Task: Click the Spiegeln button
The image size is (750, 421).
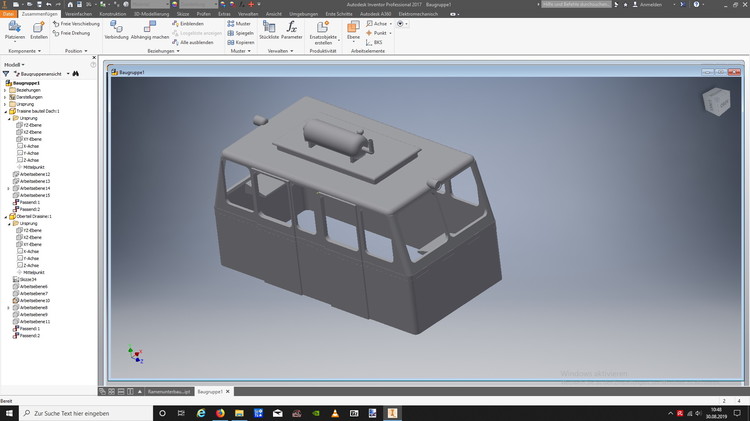Action: (238, 32)
